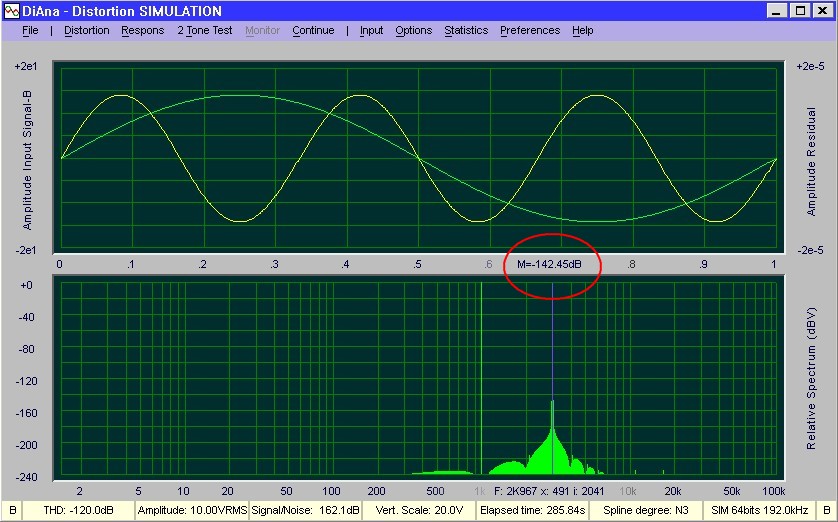The image size is (838, 522).
Task: Click the Amplitude: 10.00VRMS status field
Action: 192,510
